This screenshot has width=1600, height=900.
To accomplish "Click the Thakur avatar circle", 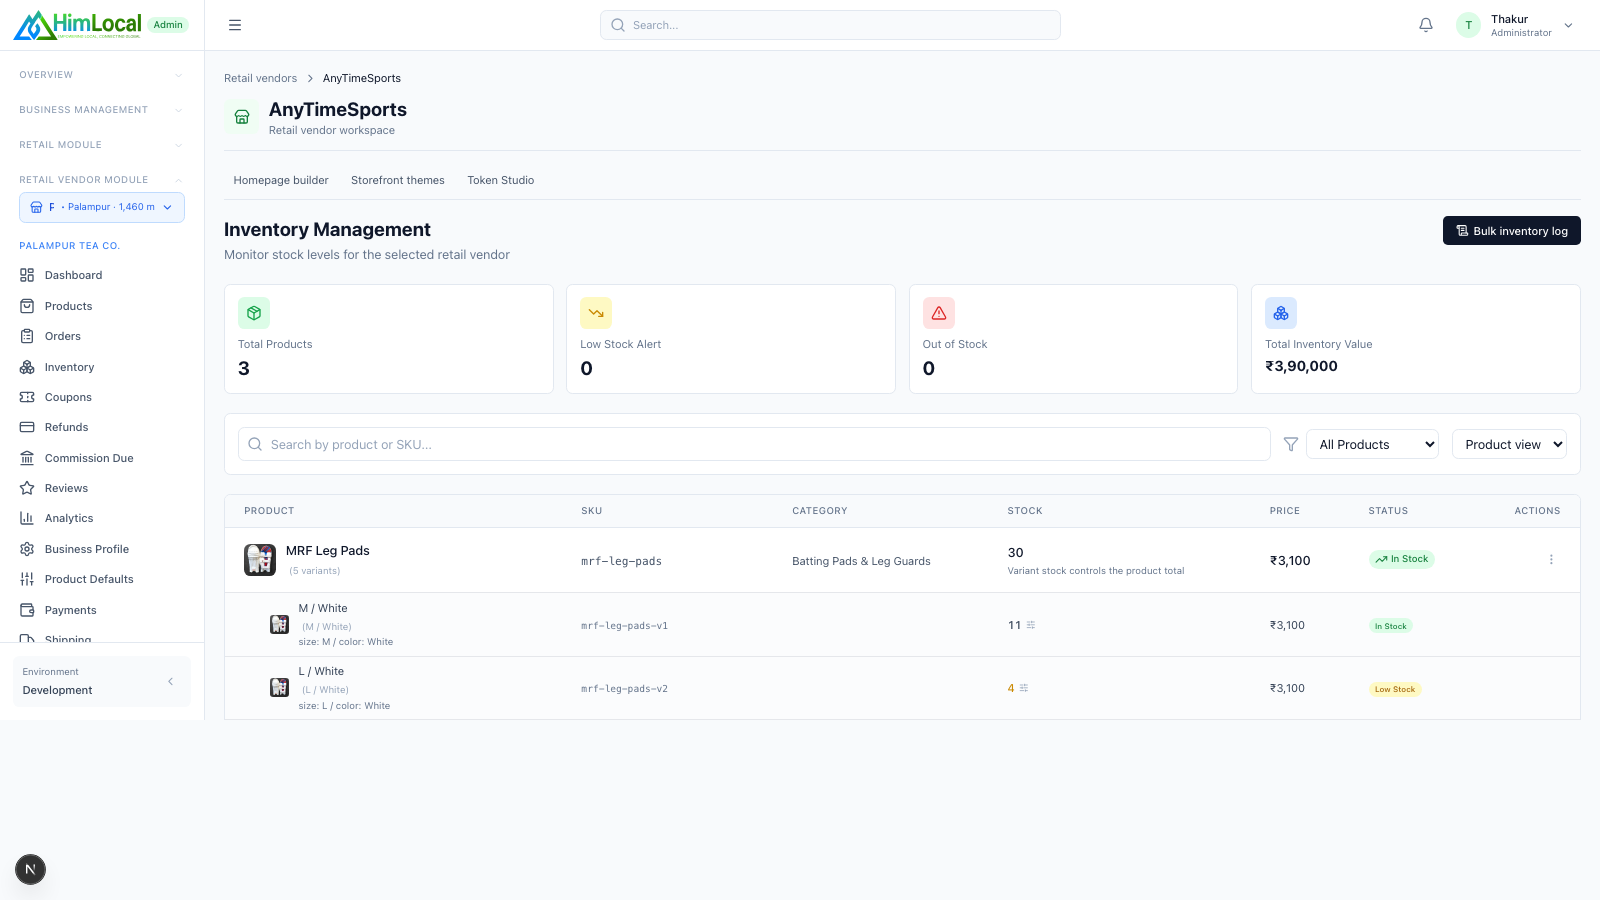I will click(1468, 25).
